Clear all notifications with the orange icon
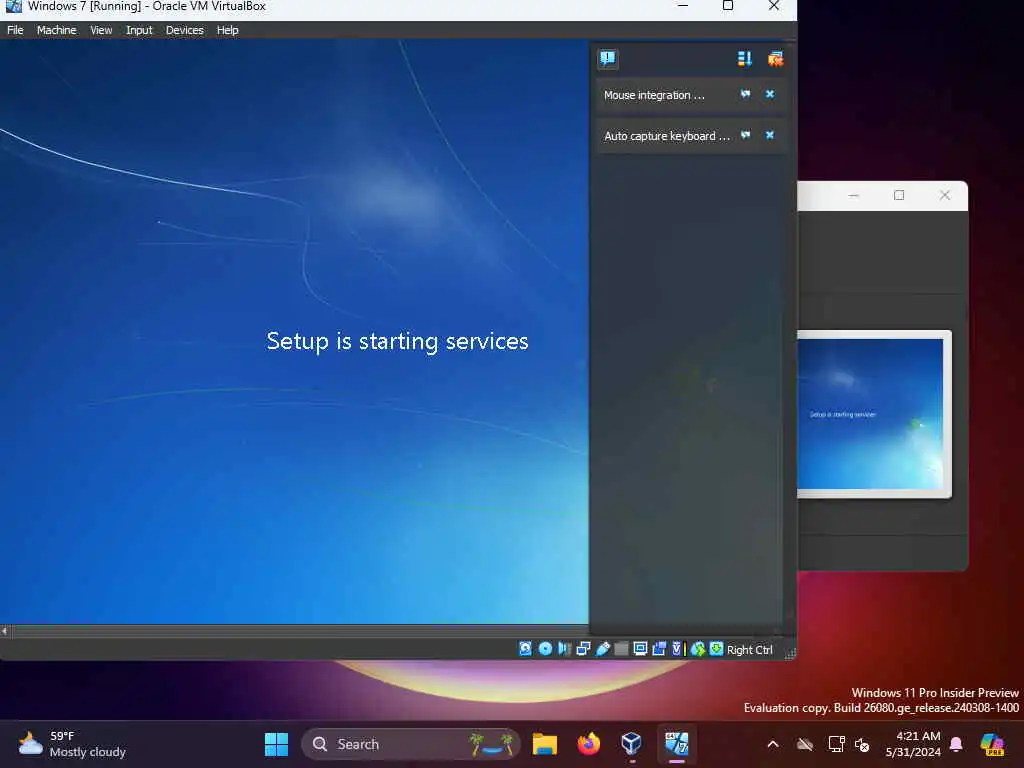The height and width of the screenshot is (768, 1024). click(775, 59)
